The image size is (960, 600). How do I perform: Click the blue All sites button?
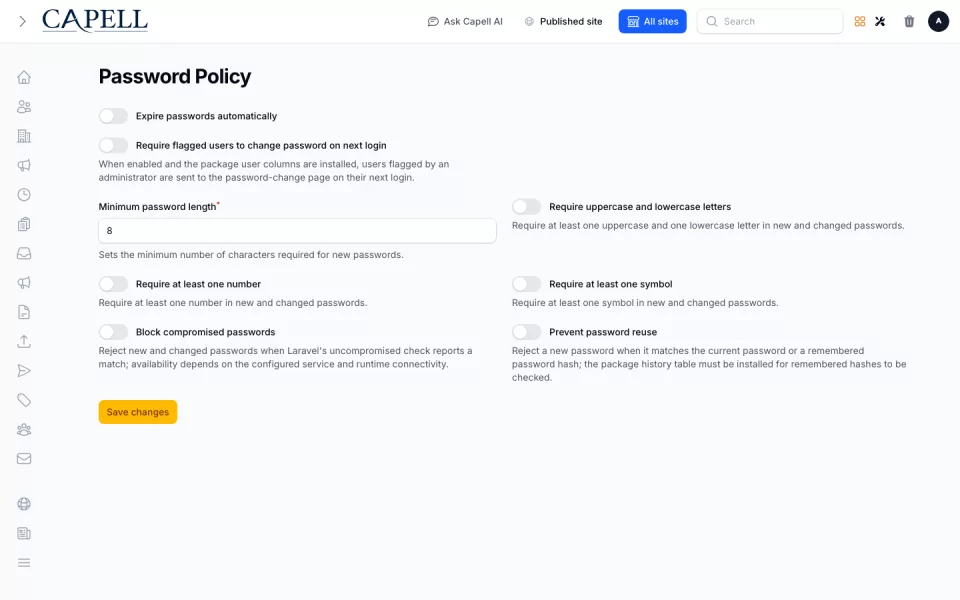tap(653, 21)
